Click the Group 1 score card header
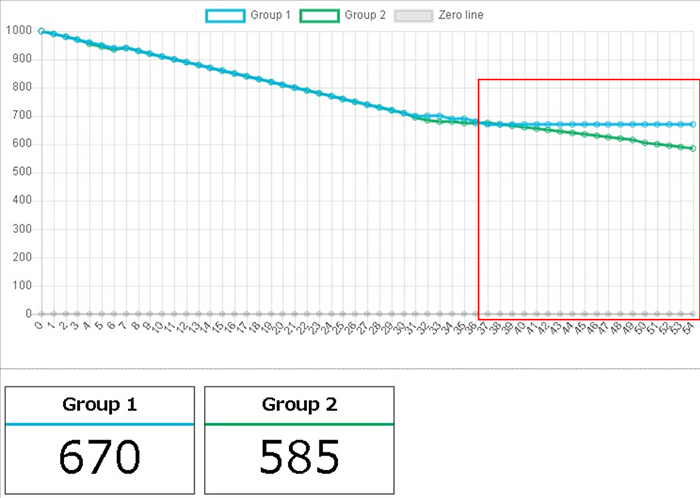 [x=100, y=405]
